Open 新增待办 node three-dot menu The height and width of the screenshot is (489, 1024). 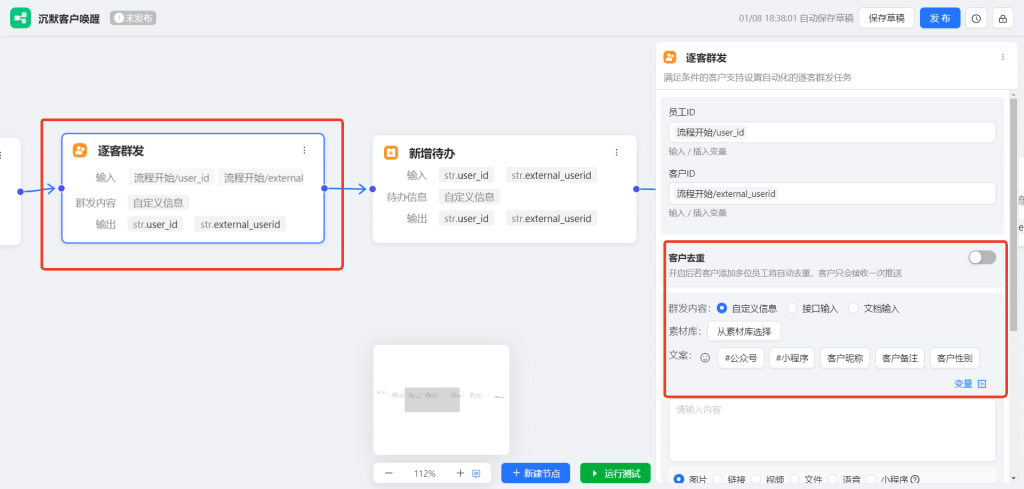tap(616, 153)
